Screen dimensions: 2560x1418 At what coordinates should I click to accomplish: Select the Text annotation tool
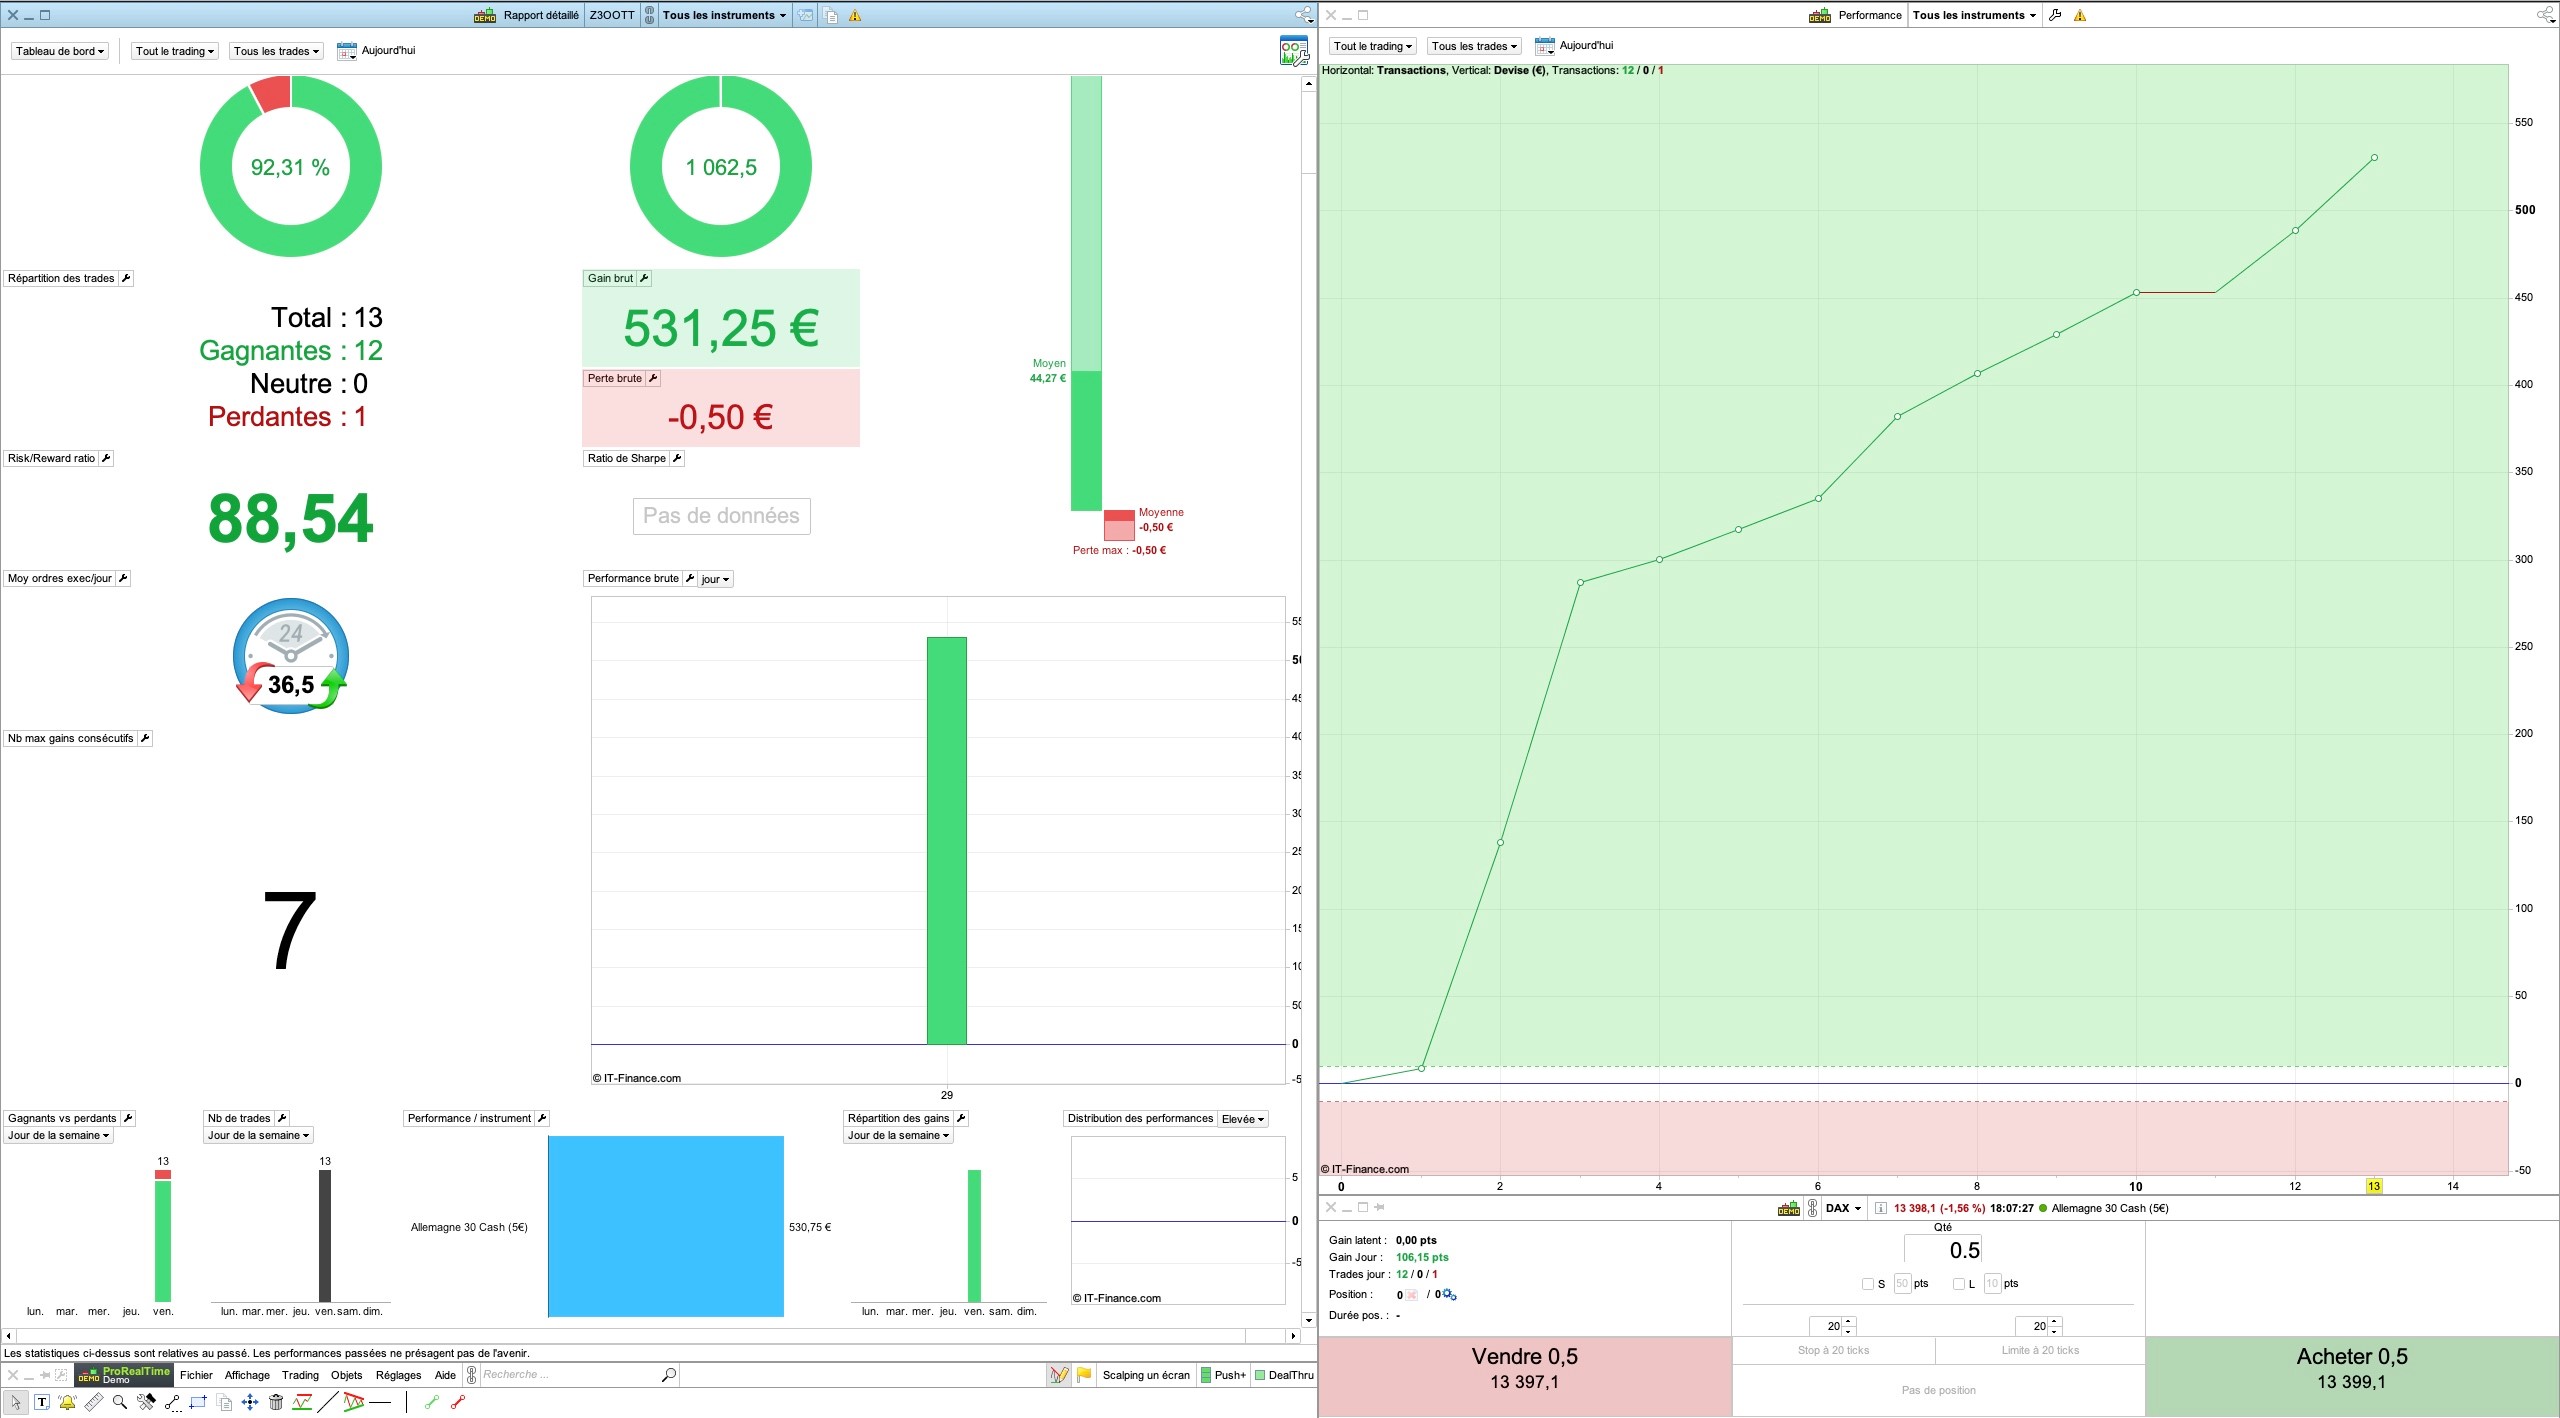tap(42, 1402)
